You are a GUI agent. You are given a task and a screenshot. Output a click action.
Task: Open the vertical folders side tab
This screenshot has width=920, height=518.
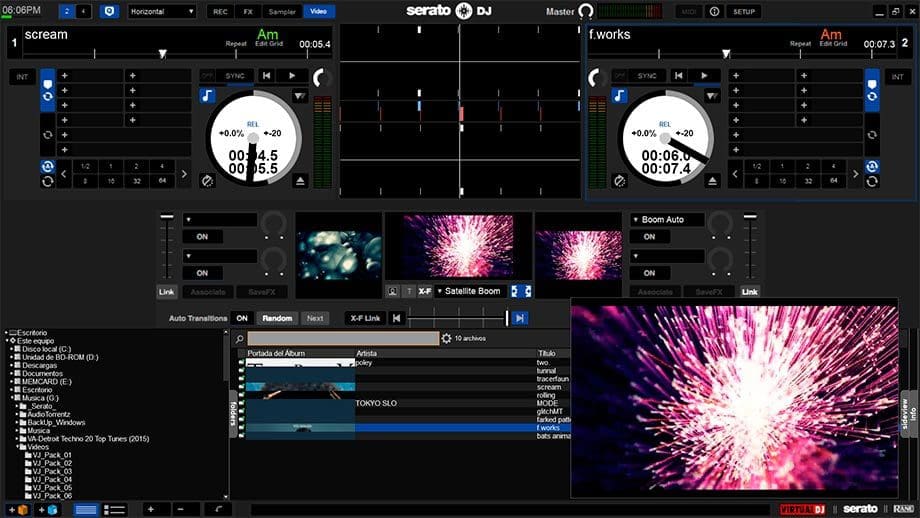233,414
